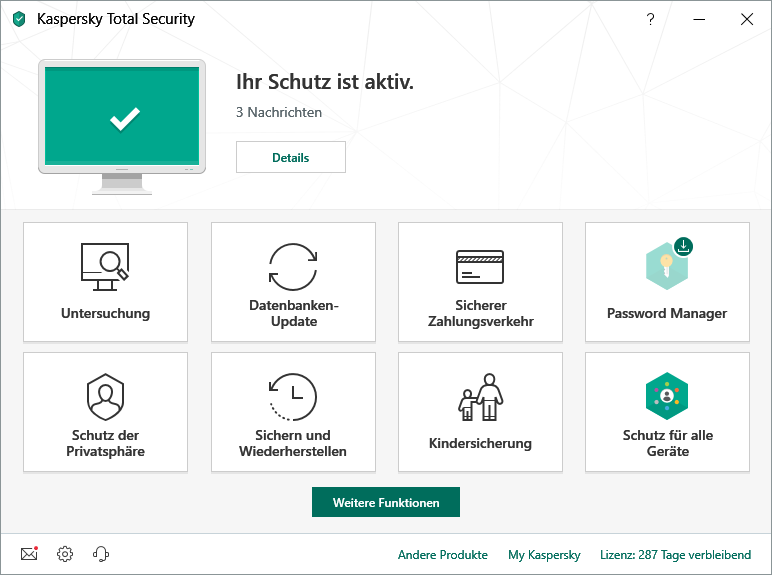This screenshot has height=575, width=772.
Task: Open support via the headset icon
Action: (x=101, y=554)
